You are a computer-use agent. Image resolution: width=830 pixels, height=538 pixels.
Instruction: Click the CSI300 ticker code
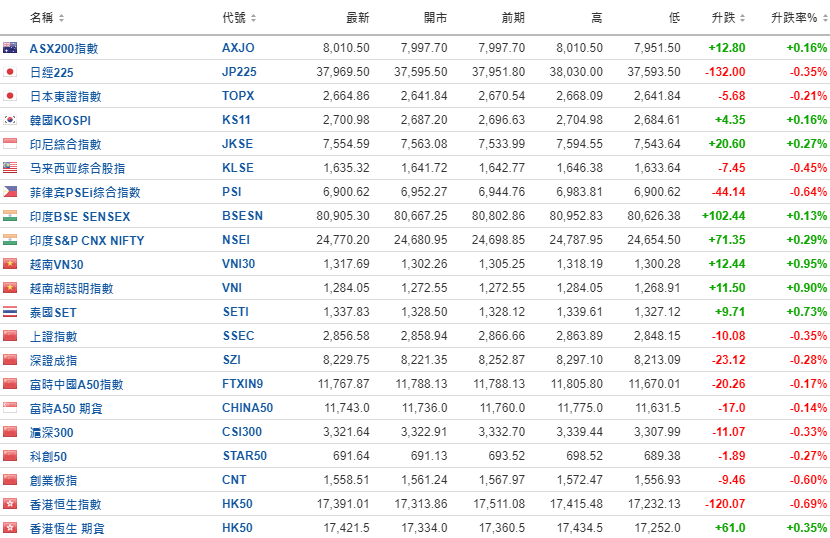click(242, 432)
